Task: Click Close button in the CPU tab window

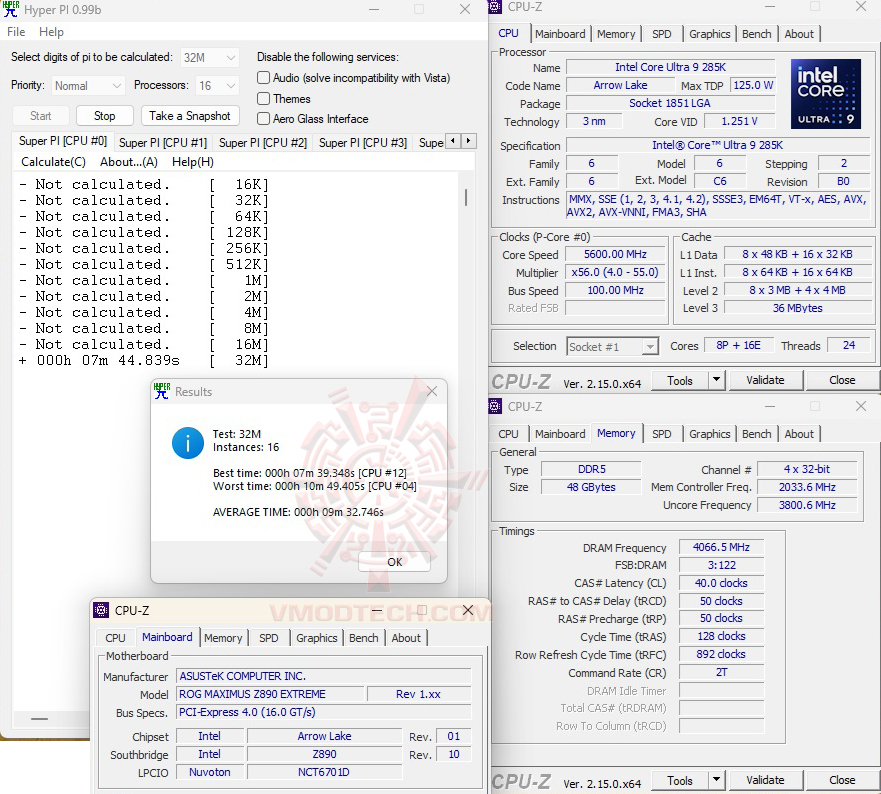Action: coord(842,380)
